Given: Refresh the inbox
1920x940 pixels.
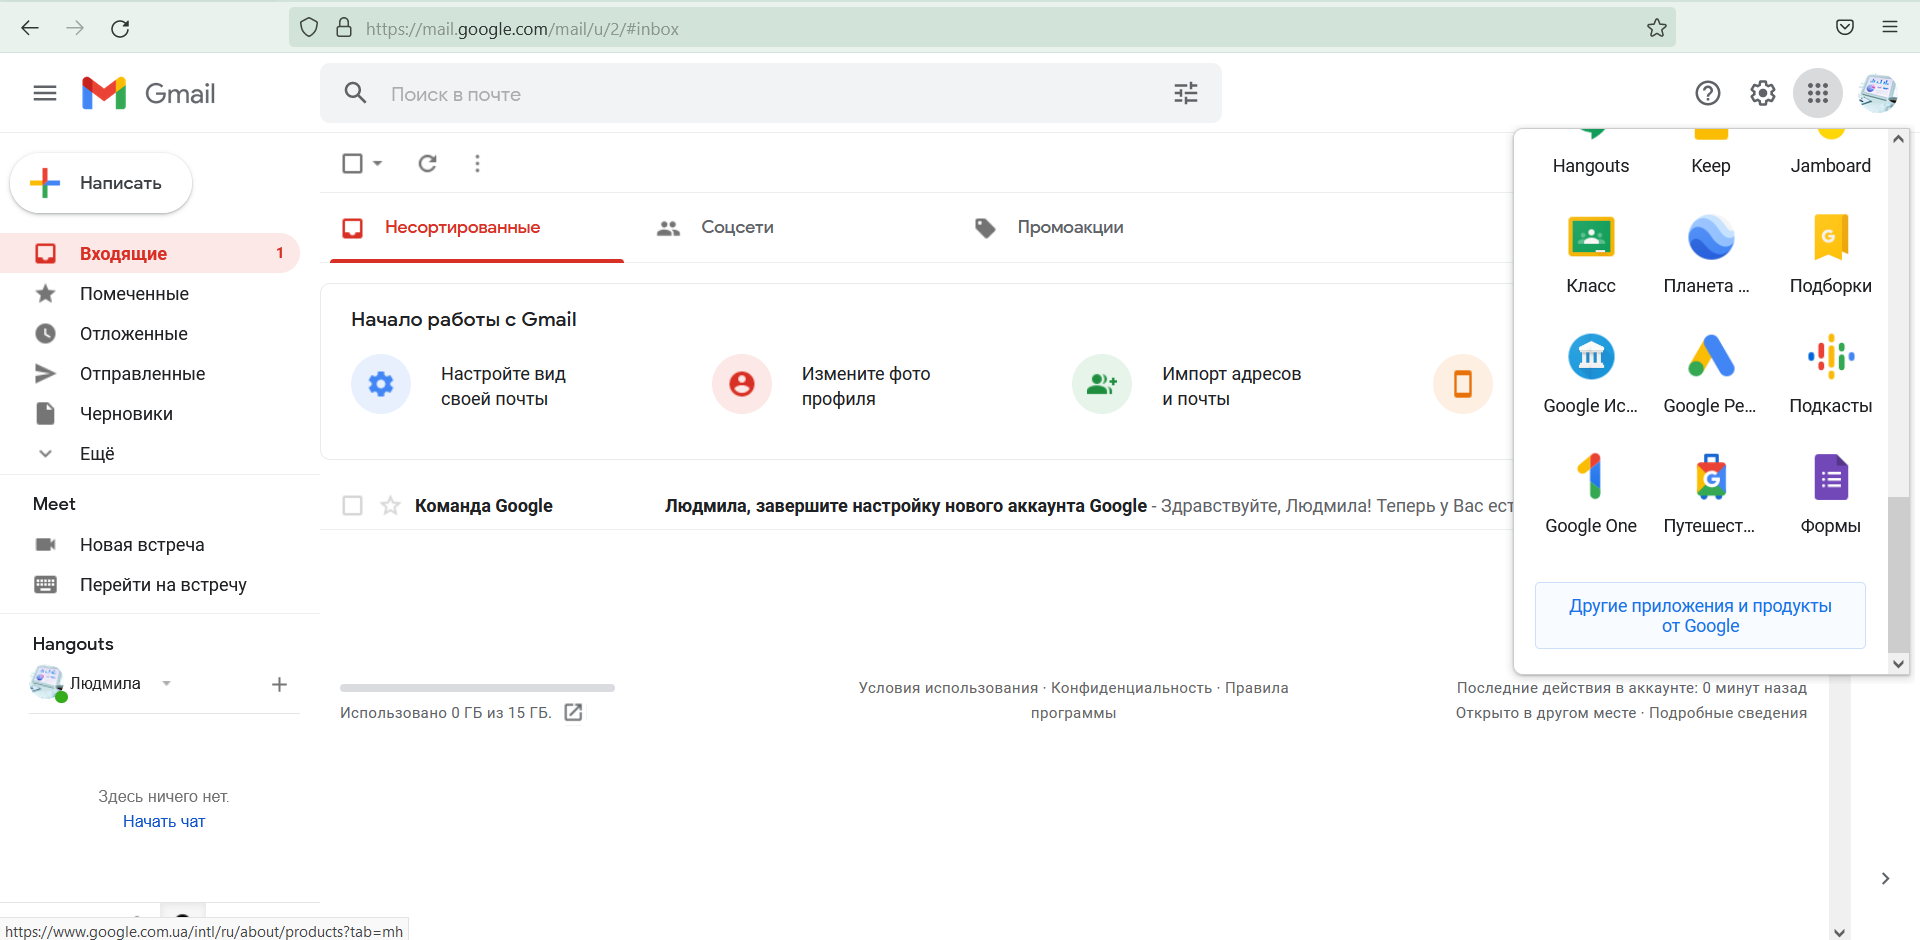Looking at the screenshot, I should coord(427,163).
